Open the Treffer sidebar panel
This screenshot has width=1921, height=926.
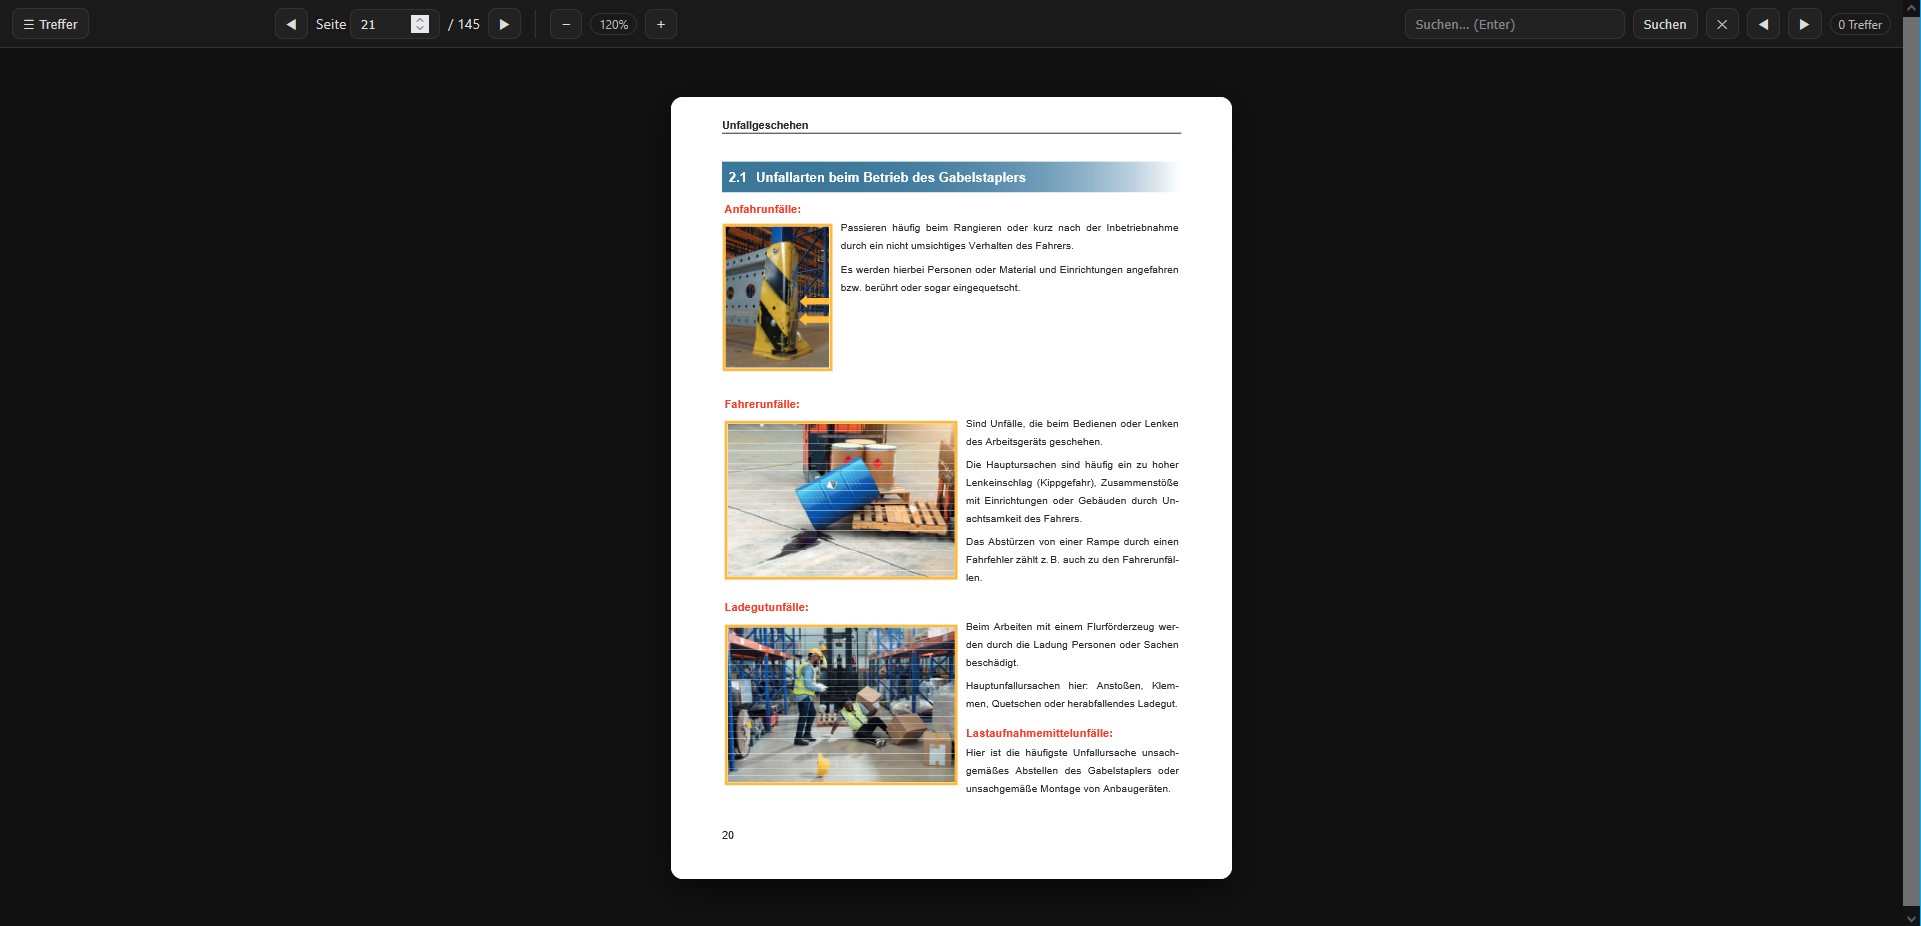pos(51,24)
